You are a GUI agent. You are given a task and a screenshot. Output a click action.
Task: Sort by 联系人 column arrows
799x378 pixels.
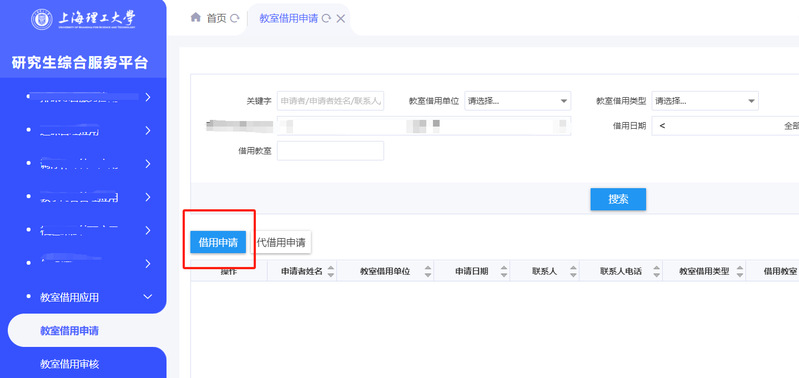[573, 272]
